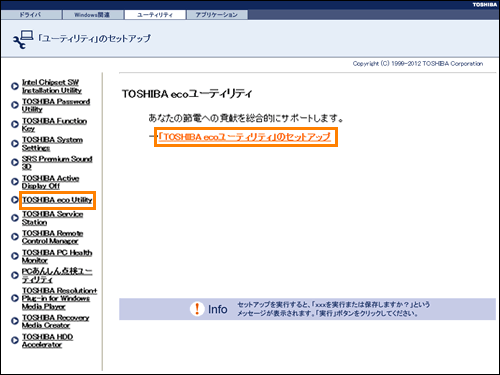Click the あなたの節電への貢献 description text
Screen dimensions: 500x375
point(246,118)
